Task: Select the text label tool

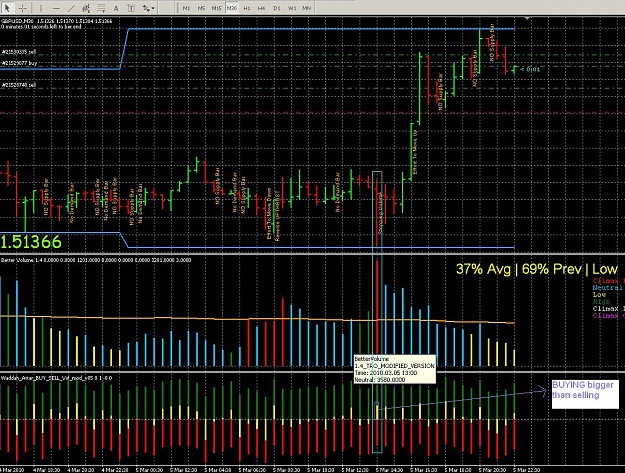Action: [131, 8]
